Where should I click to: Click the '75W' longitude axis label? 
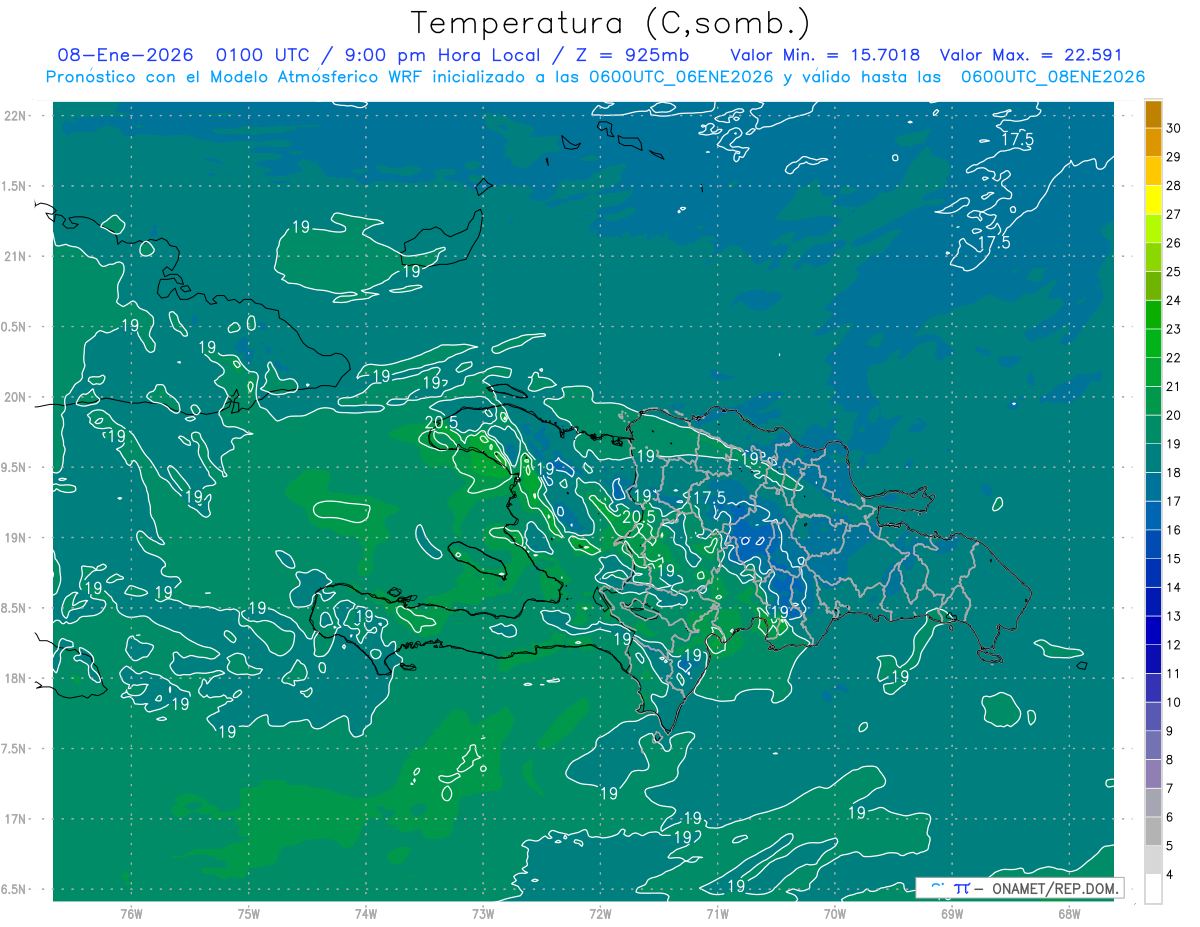click(248, 914)
